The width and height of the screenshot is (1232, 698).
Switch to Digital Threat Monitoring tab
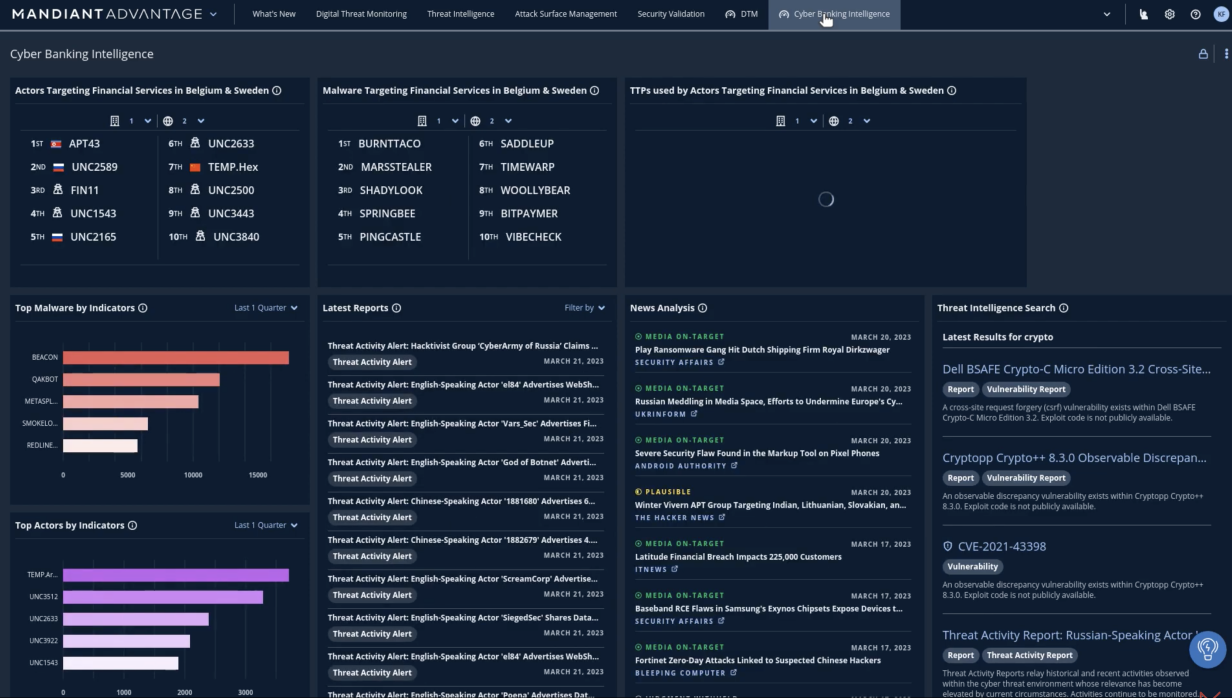(361, 14)
